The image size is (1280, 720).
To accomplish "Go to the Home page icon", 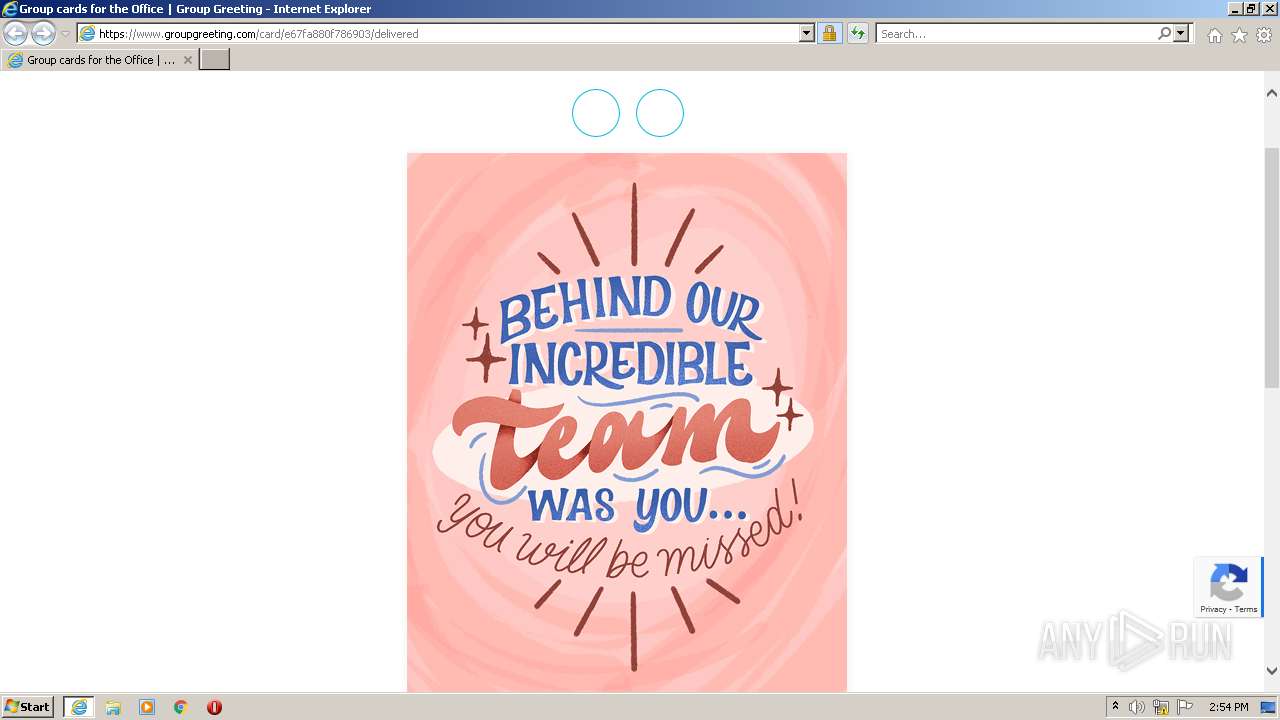I will [1214, 35].
